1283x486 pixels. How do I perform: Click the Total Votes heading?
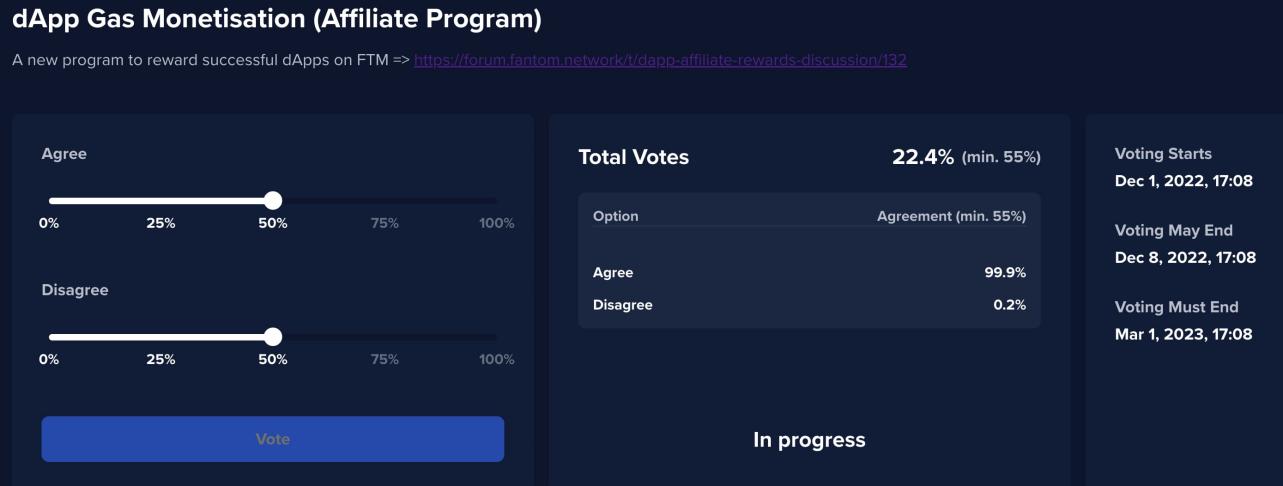click(x=634, y=157)
